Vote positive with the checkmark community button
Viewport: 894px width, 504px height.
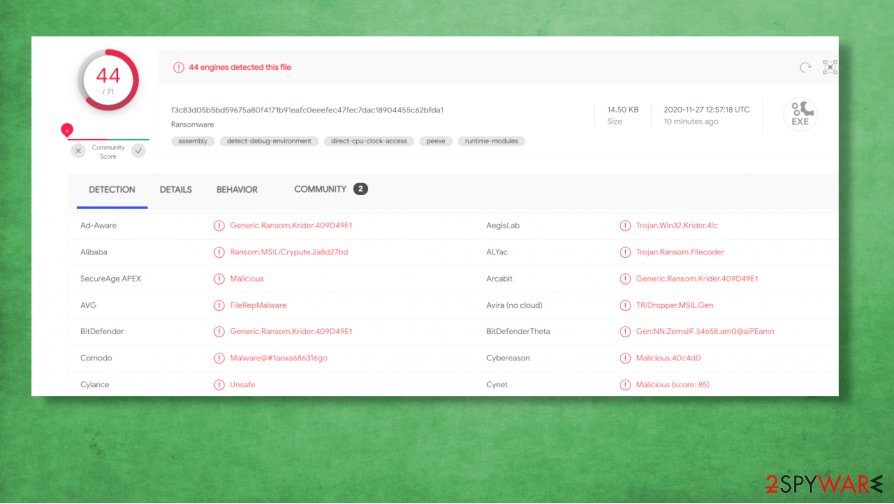coord(138,151)
